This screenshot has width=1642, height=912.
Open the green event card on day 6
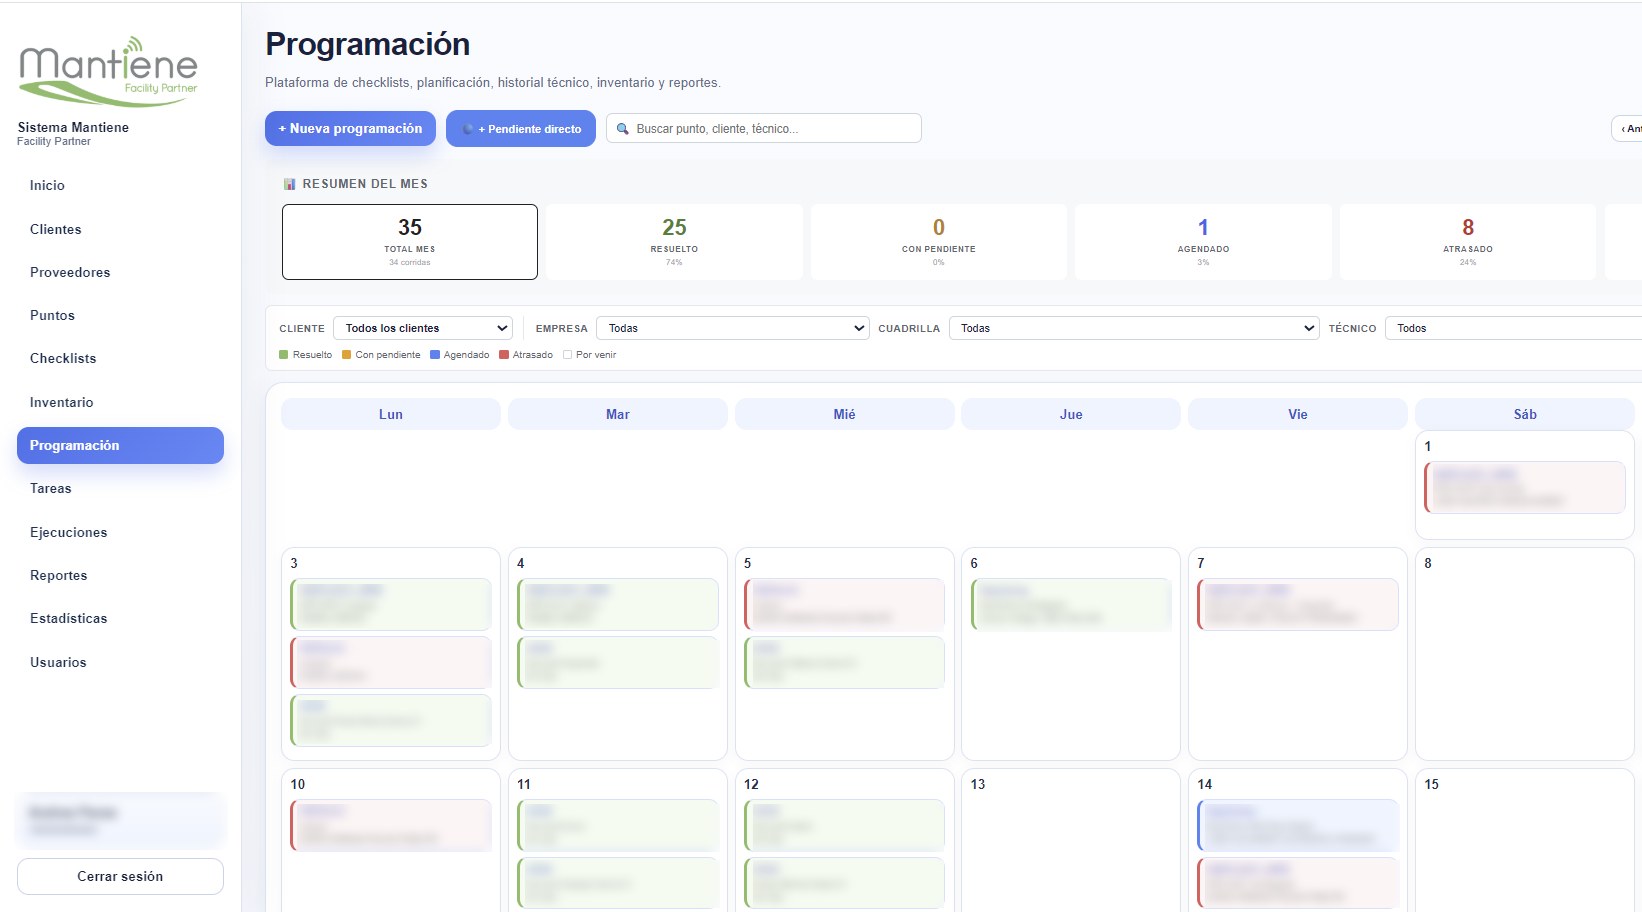coord(1071,604)
